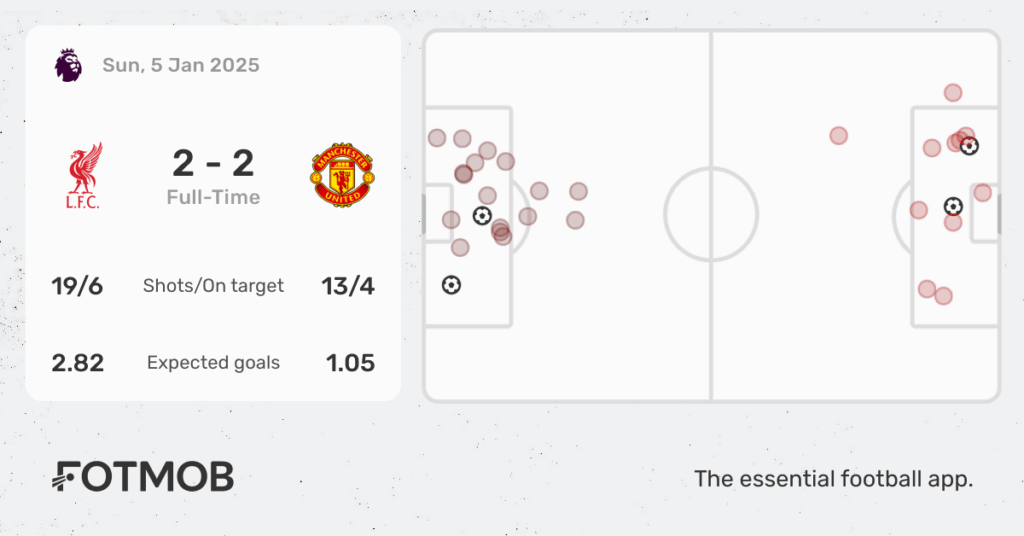
Task: Click "The essential football app." tagline
Action: point(833,479)
